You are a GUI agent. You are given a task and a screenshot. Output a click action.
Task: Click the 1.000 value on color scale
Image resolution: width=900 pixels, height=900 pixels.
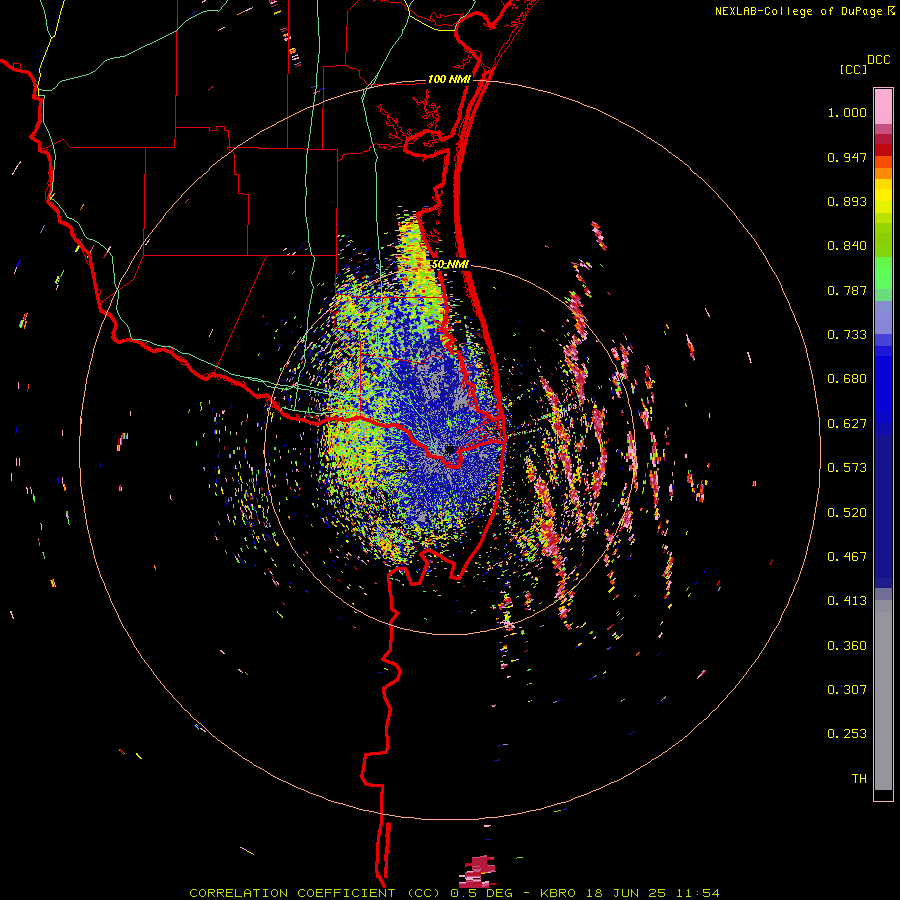tap(847, 112)
